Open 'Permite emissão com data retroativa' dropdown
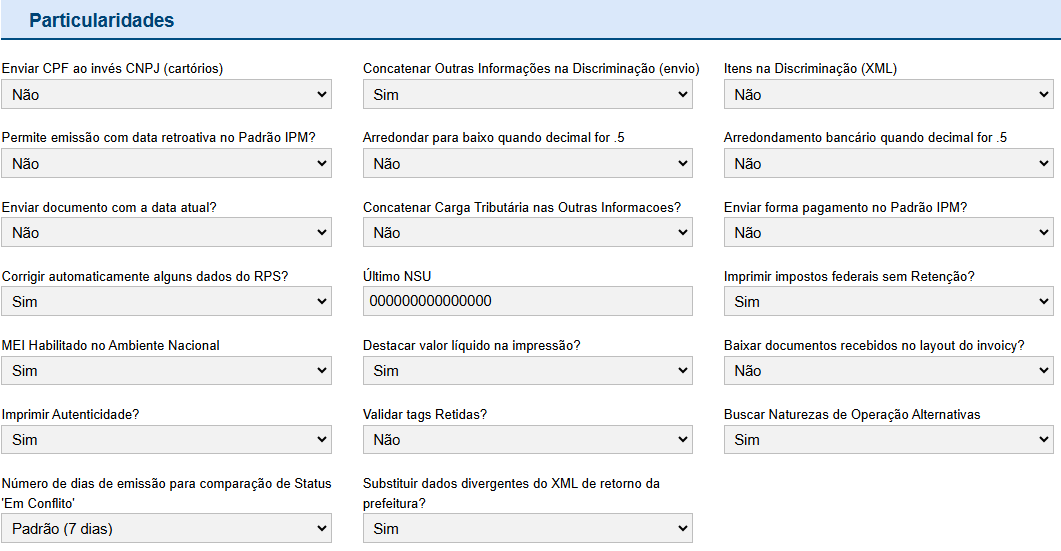The height and width of the screenshot is (551, 1061). 166,164
